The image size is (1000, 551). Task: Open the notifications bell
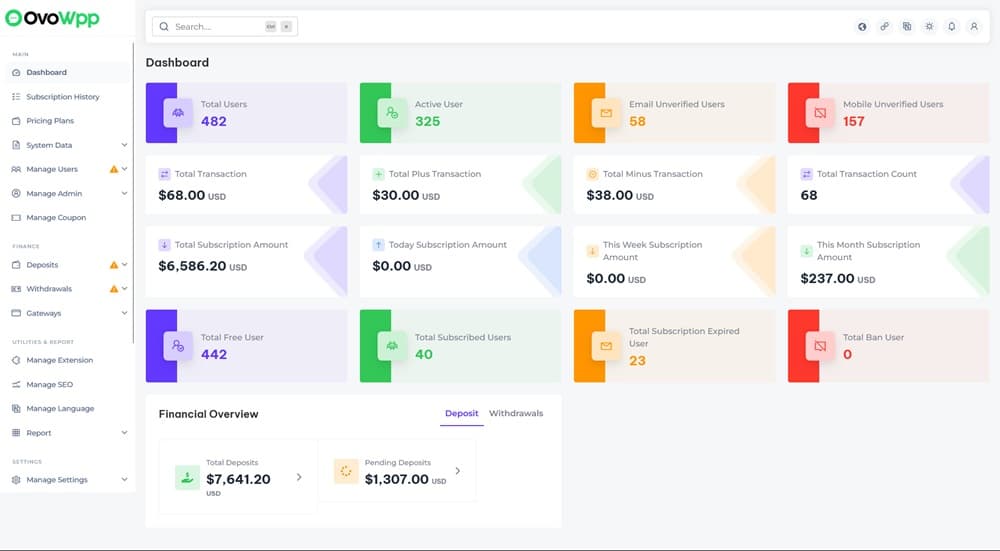[x=951, y=26]
